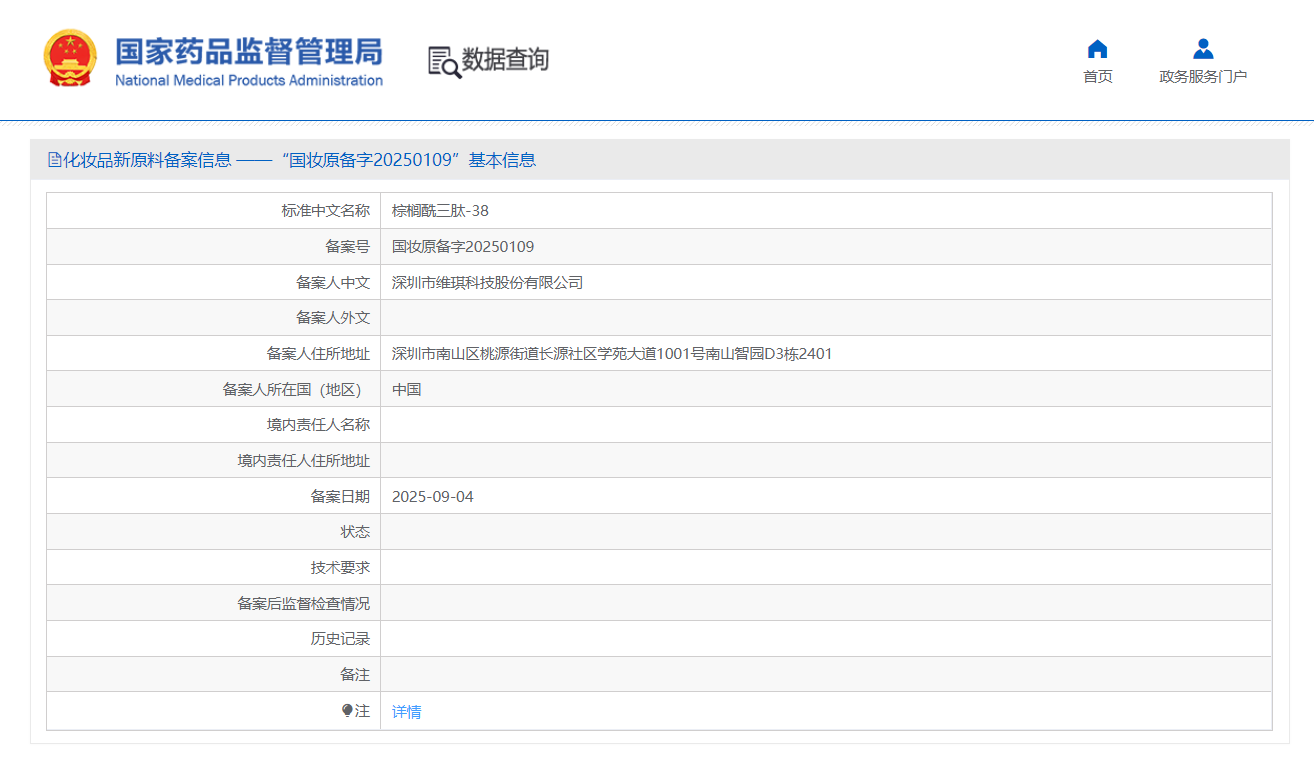Viewport: 1314px width, 759px height.
Task: Click the 政务服务门户 person icon
Action: 1203,49
